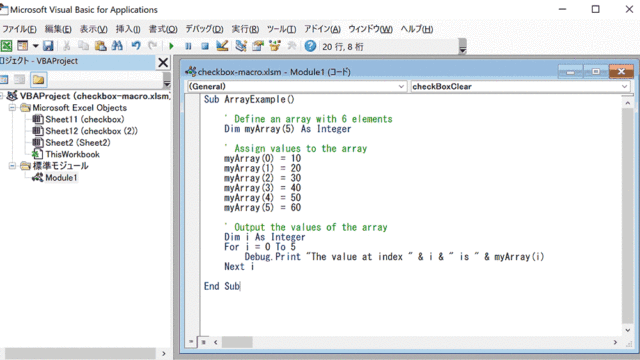Viewport: 640px width, 360px height.
Task: Click project pane horizontal scrollbar right arrow
Action: (x=164, y=353)
